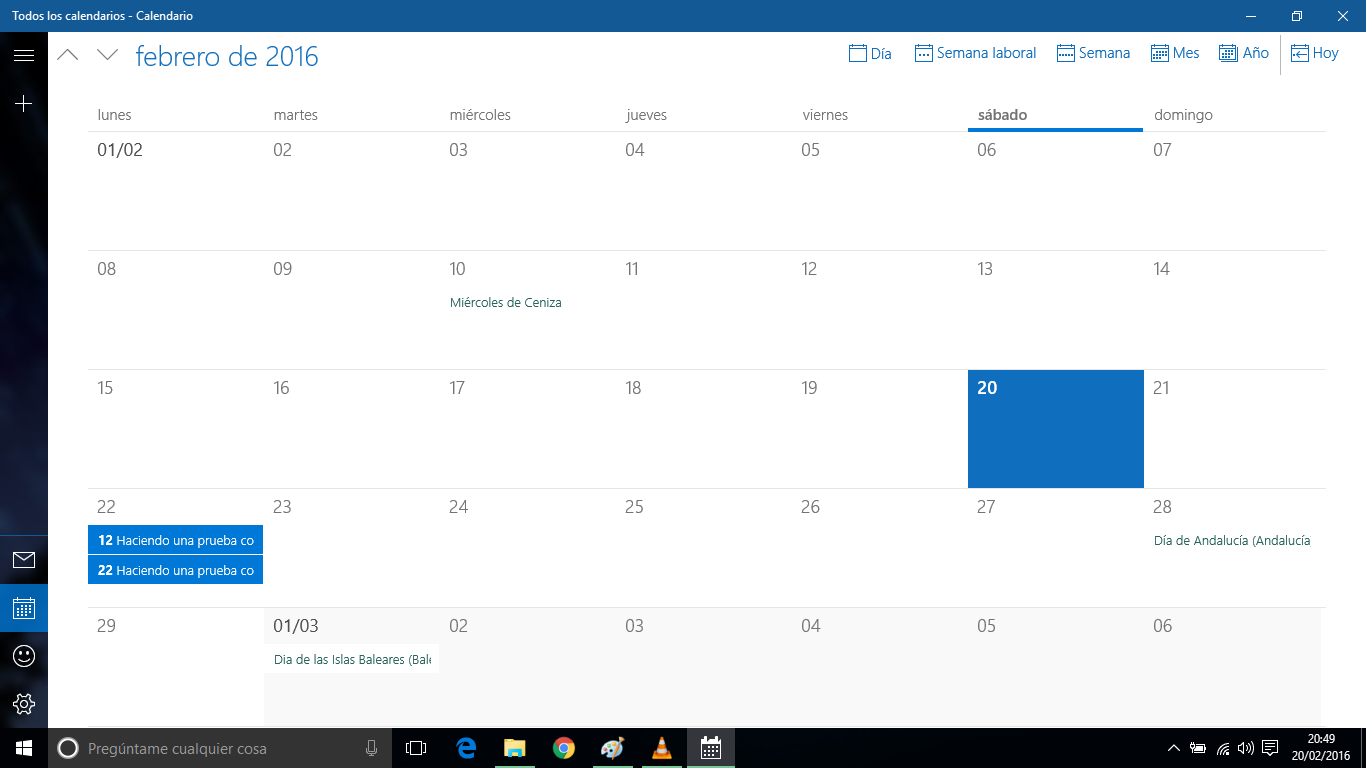Go to next month with down chevron
Image resolution: width=1366 pixels, height=768 pixels.
pyautogui.click(x=107, y=55)
